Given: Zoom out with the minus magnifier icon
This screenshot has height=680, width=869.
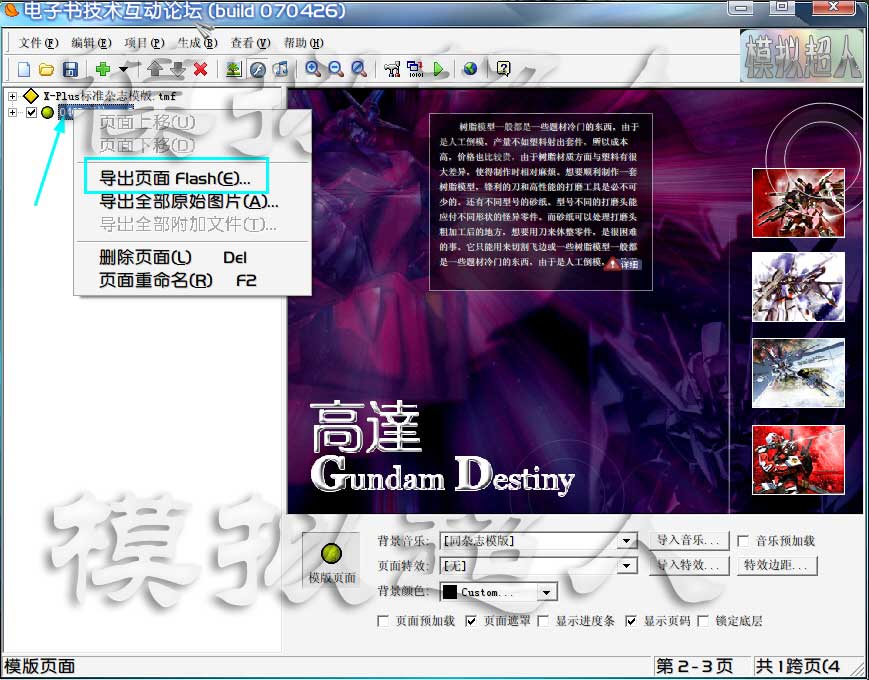Looking at the screenshot, I should 336,69.
